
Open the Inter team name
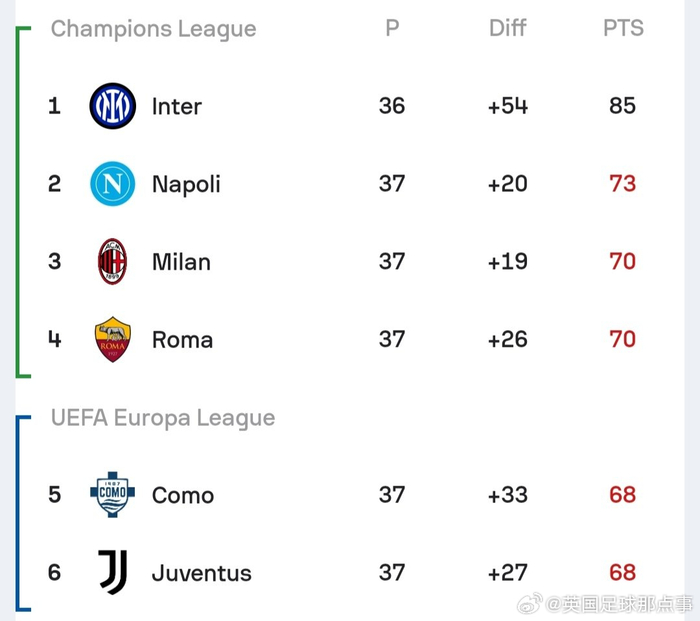[177, 106]
